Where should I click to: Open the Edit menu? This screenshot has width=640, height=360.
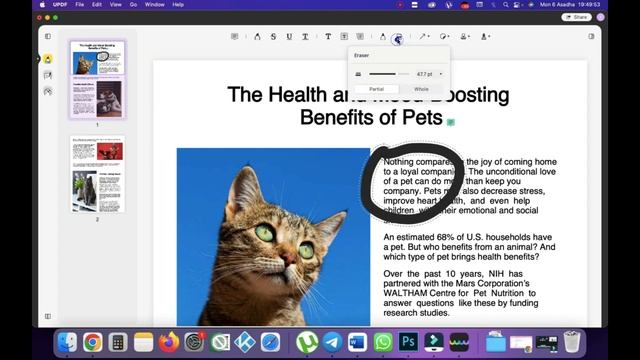tap(97, 4)
